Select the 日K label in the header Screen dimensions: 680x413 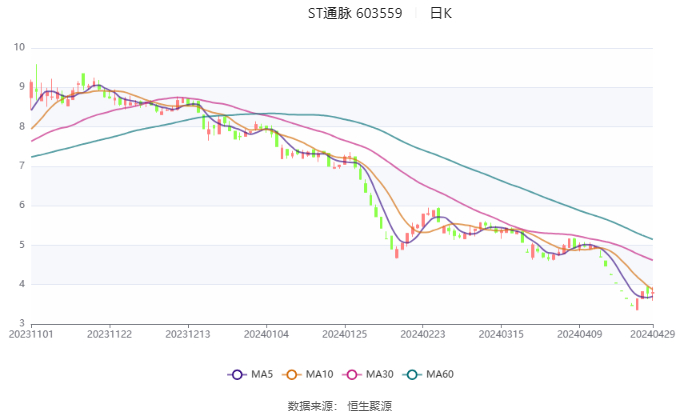pos(440,14)
